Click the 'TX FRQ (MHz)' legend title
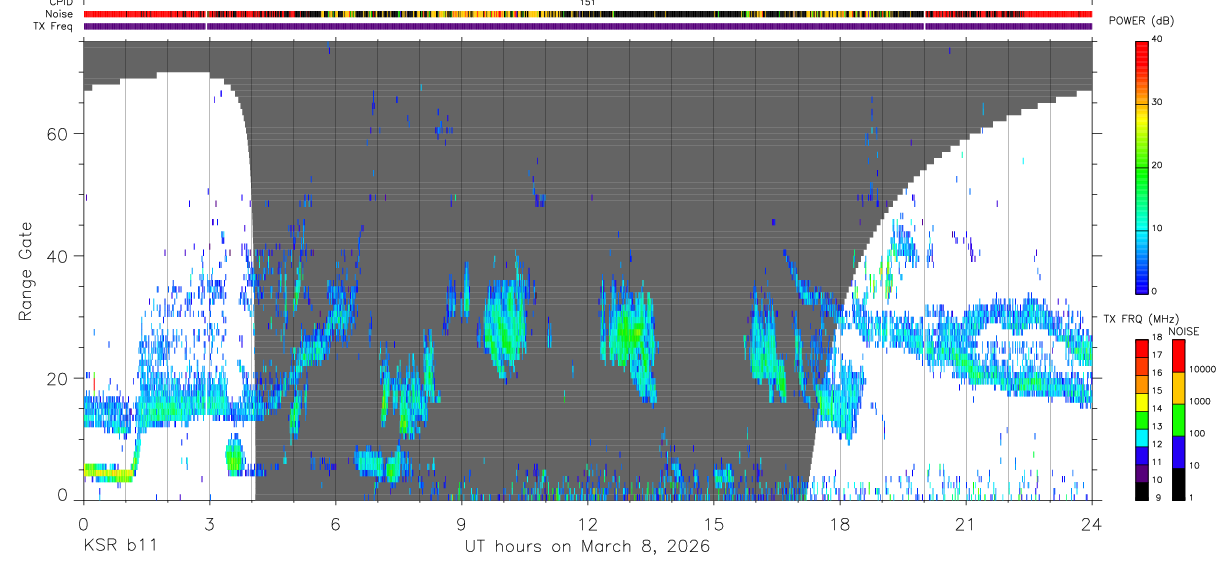The image size is (1228, 567). tap(1142, 318)
